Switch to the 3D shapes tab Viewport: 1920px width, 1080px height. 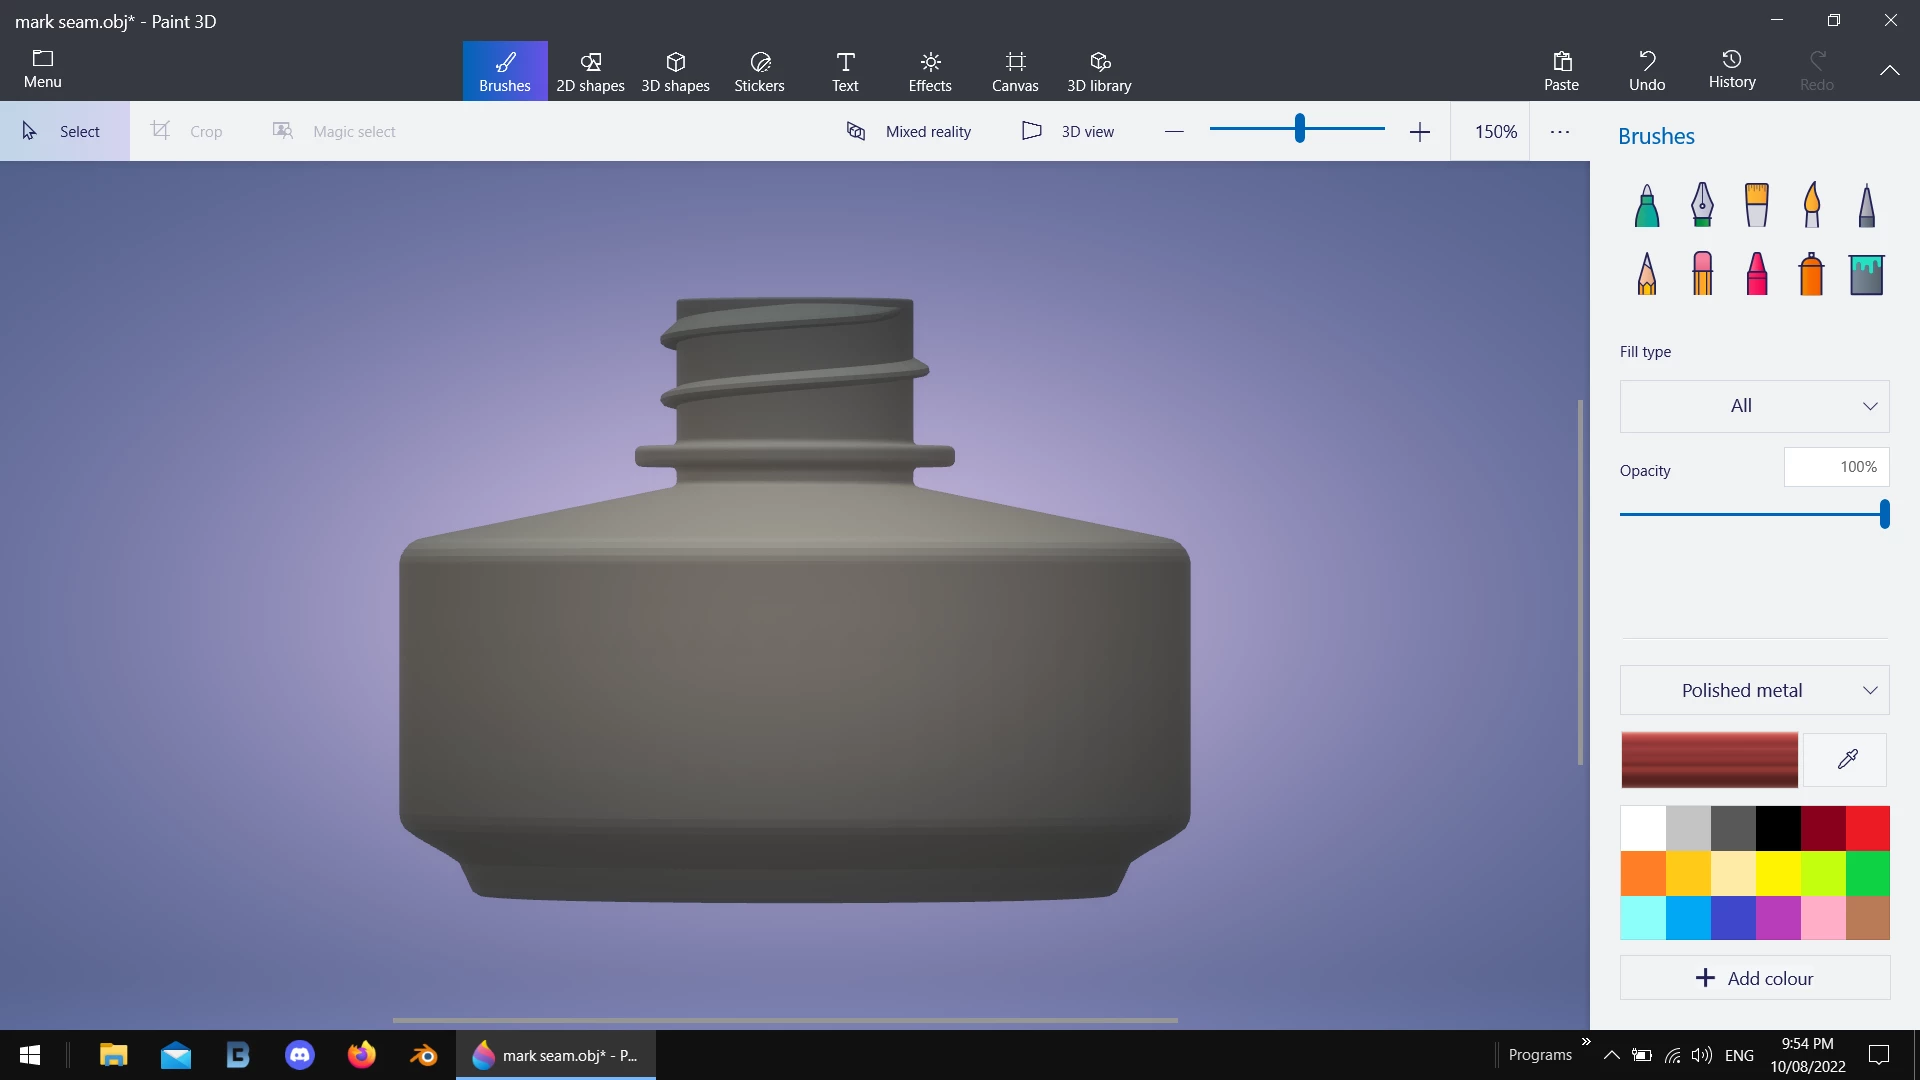point(675,71)
